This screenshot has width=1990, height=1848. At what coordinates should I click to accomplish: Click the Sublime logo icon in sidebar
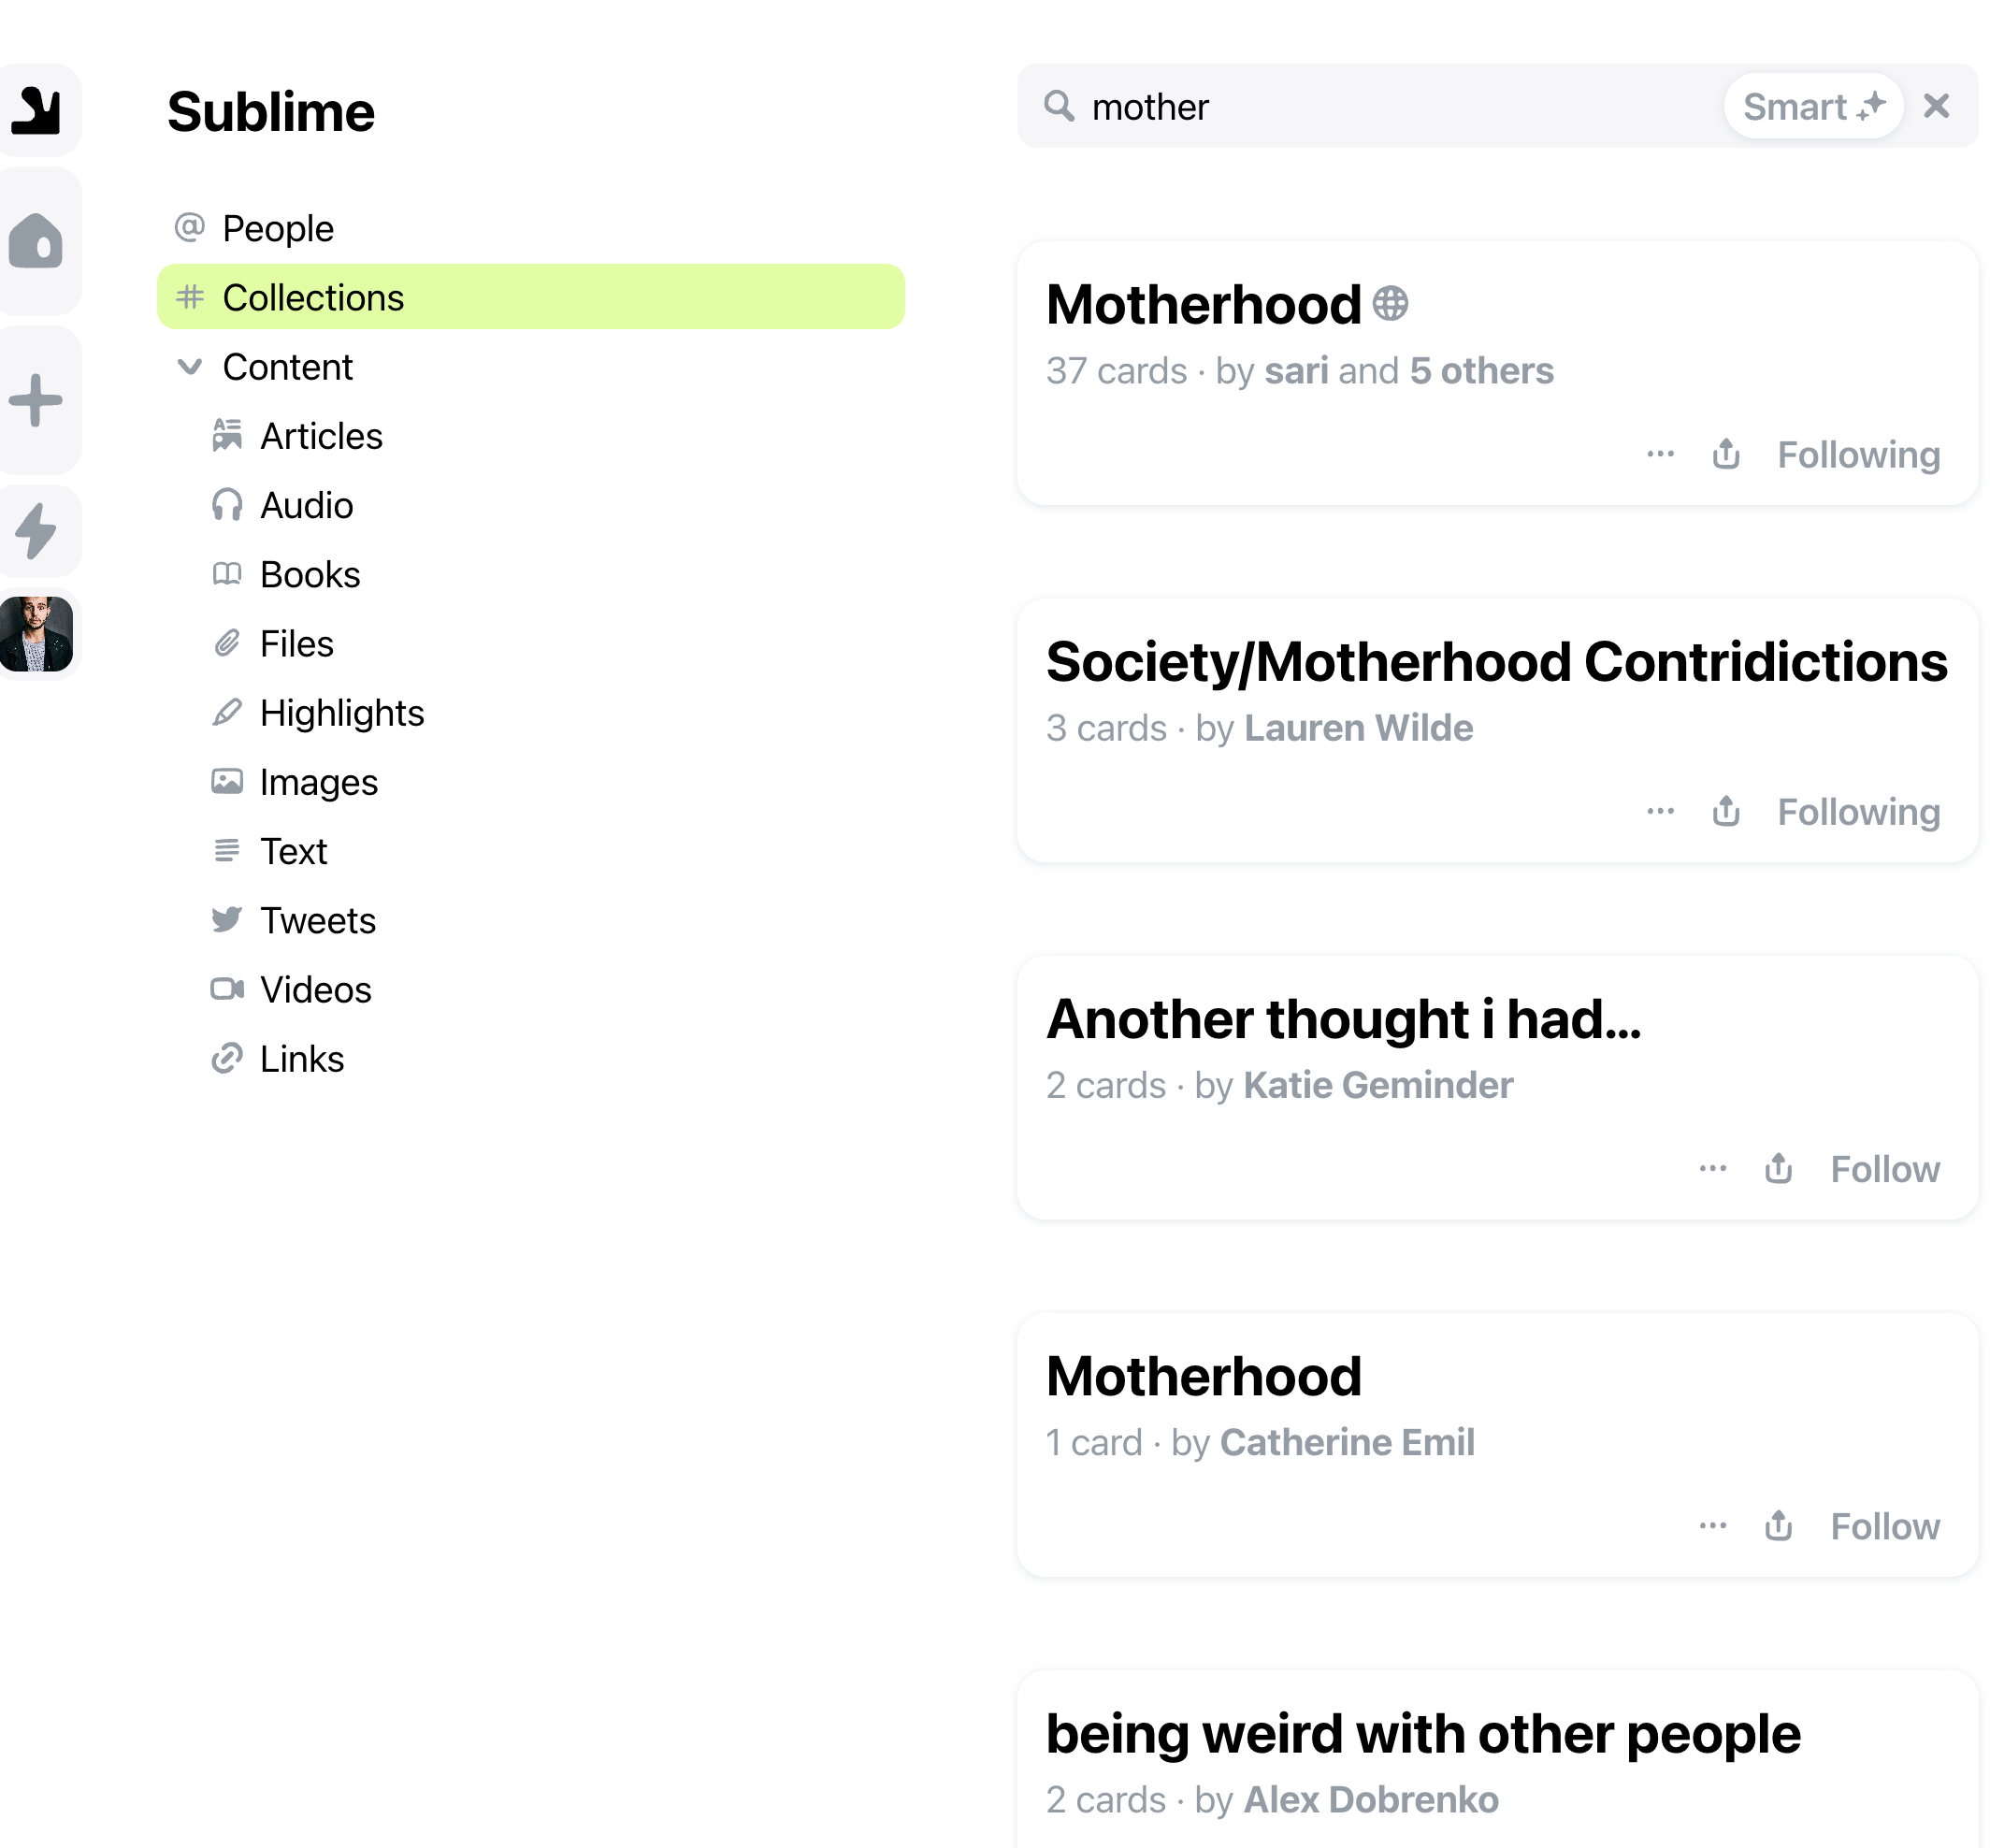click(37, 110)
